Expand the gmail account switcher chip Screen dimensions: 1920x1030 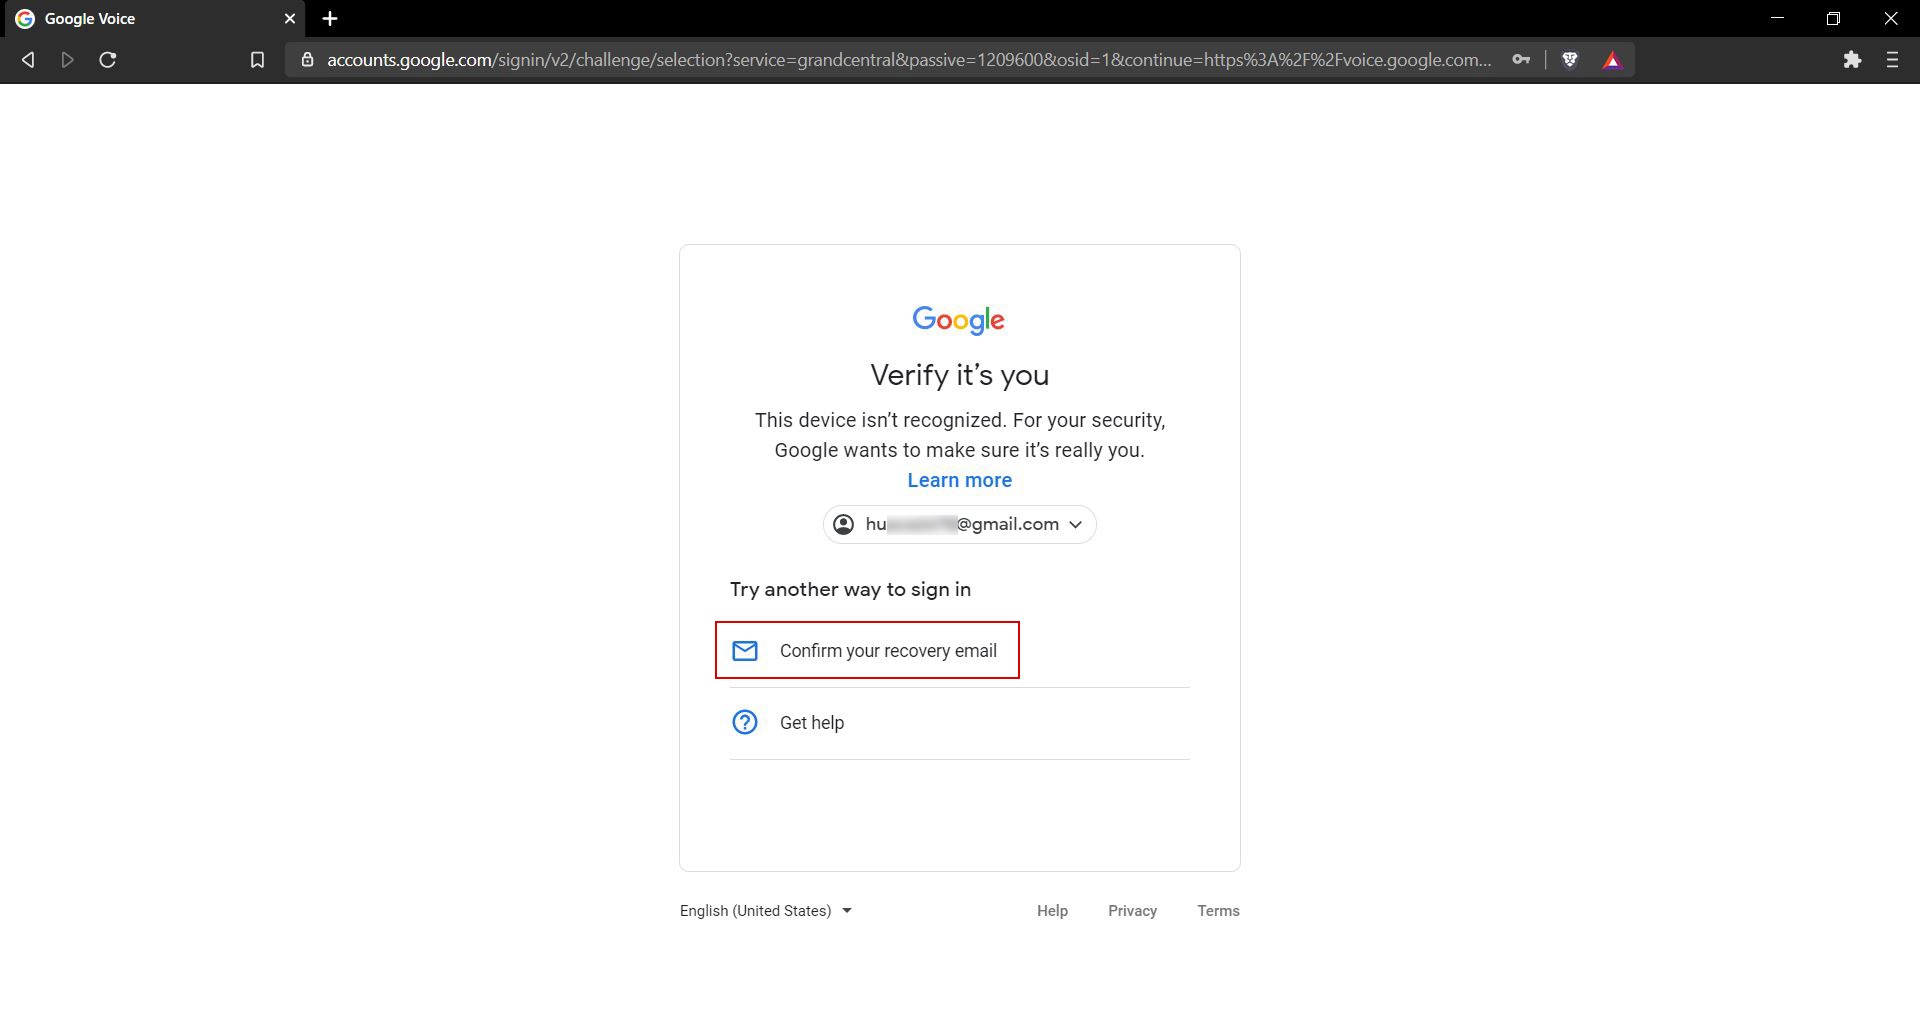[x=960, y=524]
